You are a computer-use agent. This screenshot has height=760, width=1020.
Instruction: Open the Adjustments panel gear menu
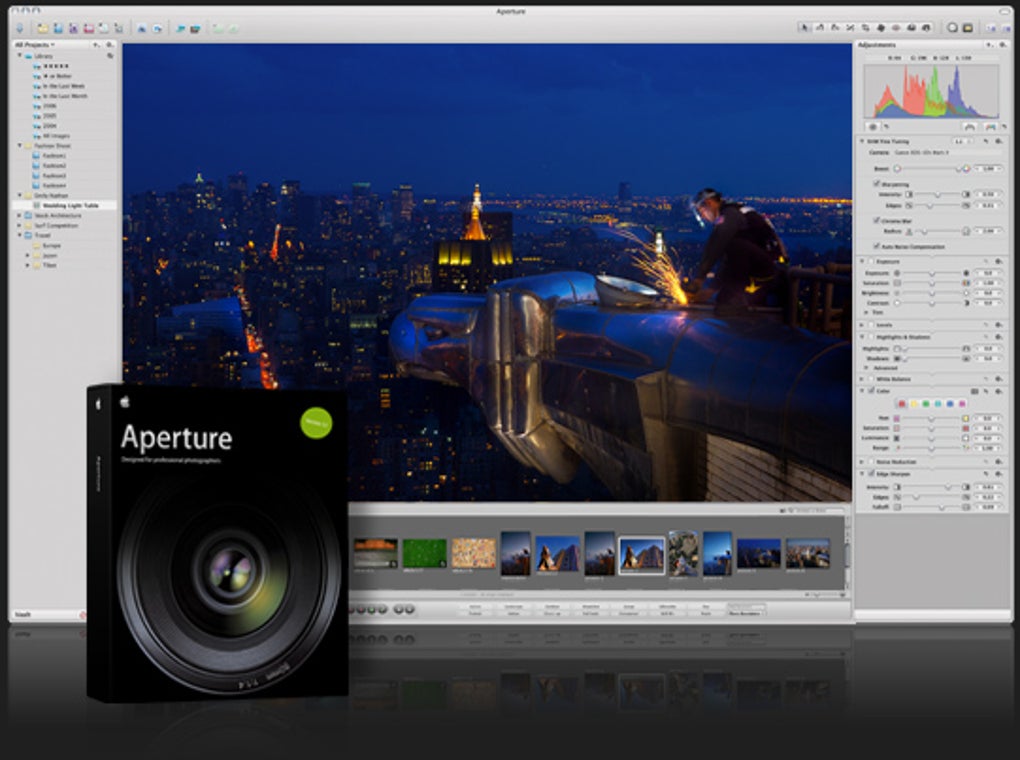point(1002,44)
